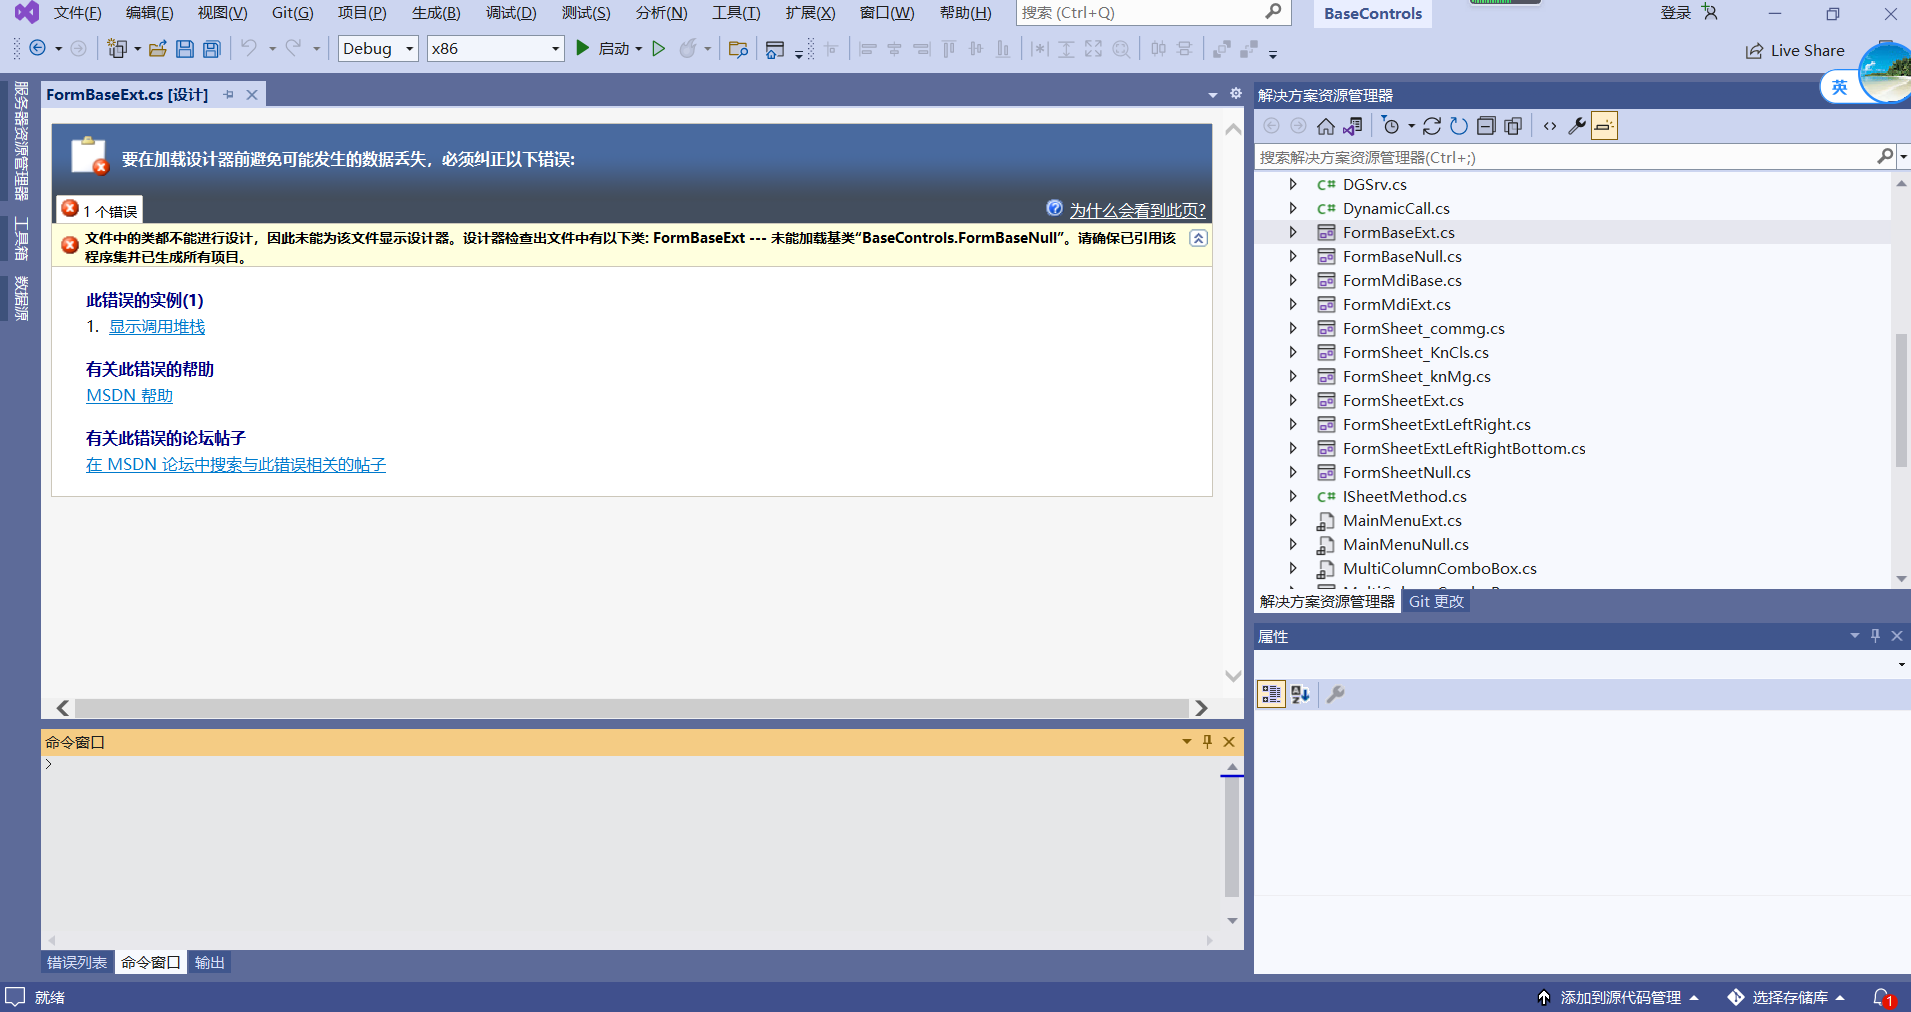Toggle auto-hide pin on Properties panel
Image resolution: width=1911 pixels, height=1012 pixels.
1876,636
